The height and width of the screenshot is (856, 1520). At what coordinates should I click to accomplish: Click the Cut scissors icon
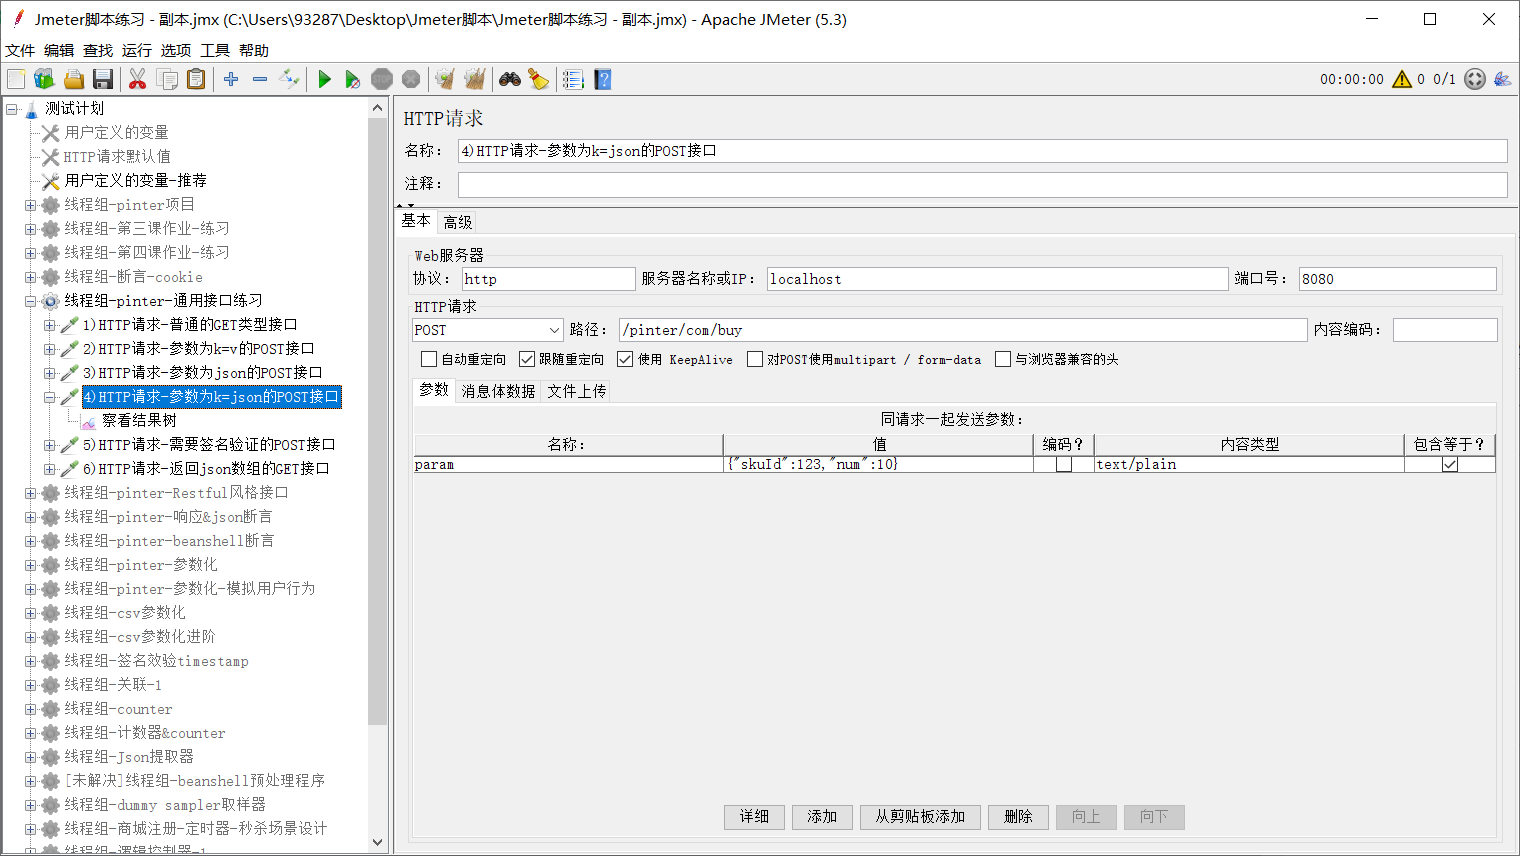[x=138, y=79]
